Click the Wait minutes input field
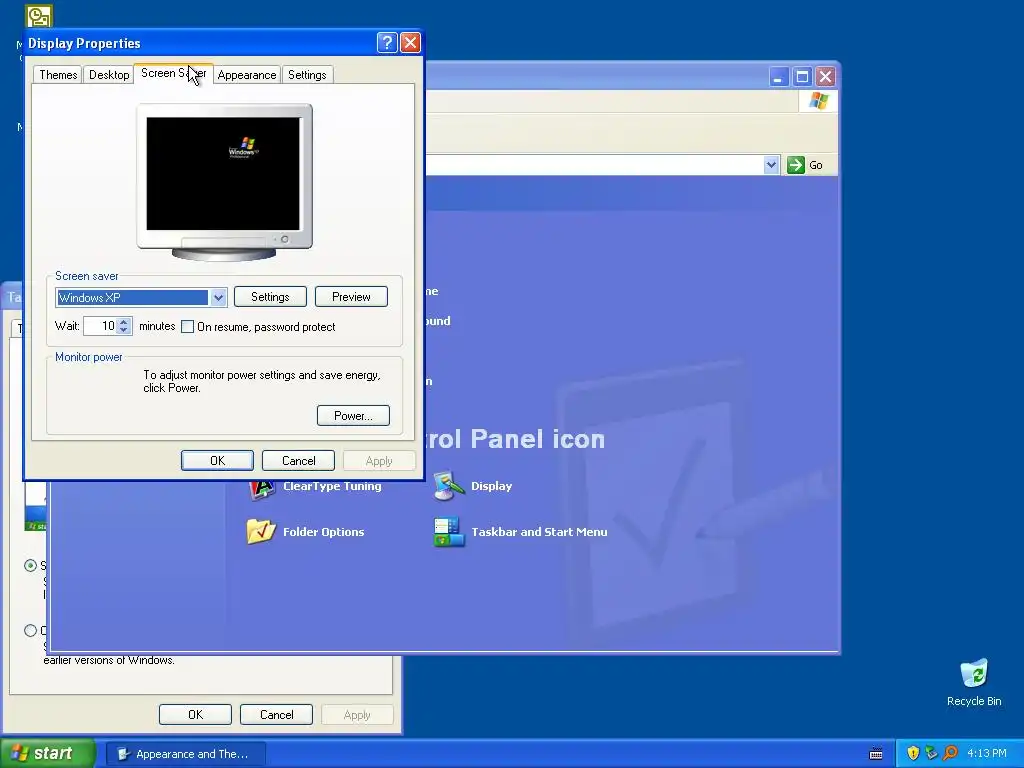 [x=101, y=326]
